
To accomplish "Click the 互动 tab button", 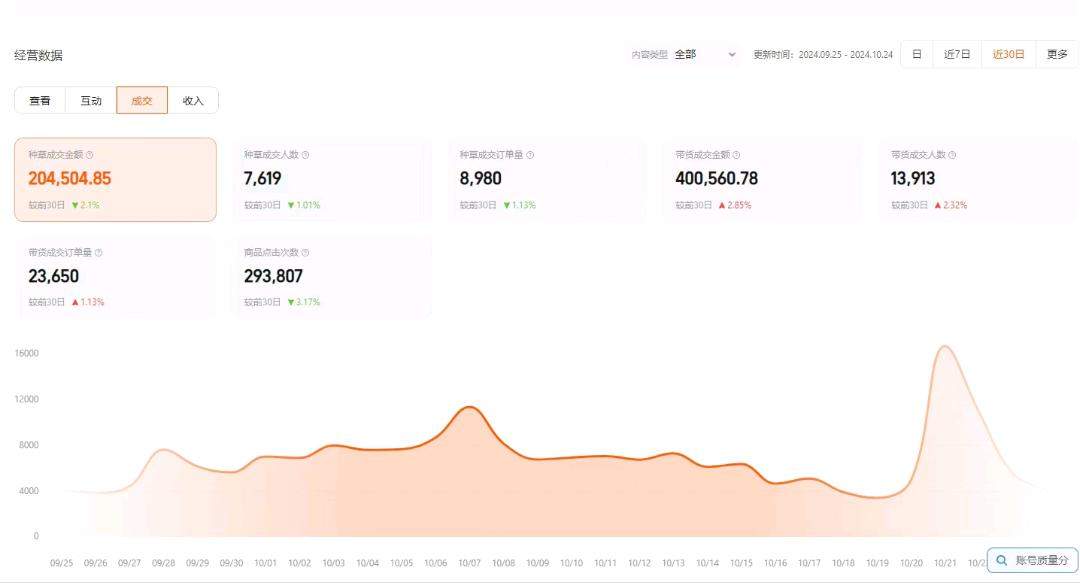I will (x=91, y=100).
